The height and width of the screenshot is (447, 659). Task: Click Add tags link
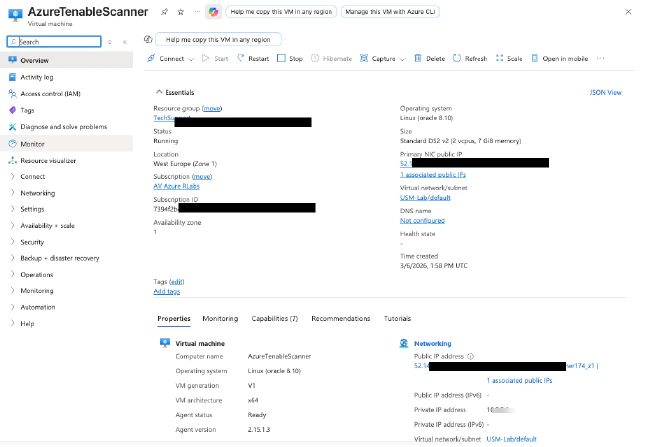point(167,291)
